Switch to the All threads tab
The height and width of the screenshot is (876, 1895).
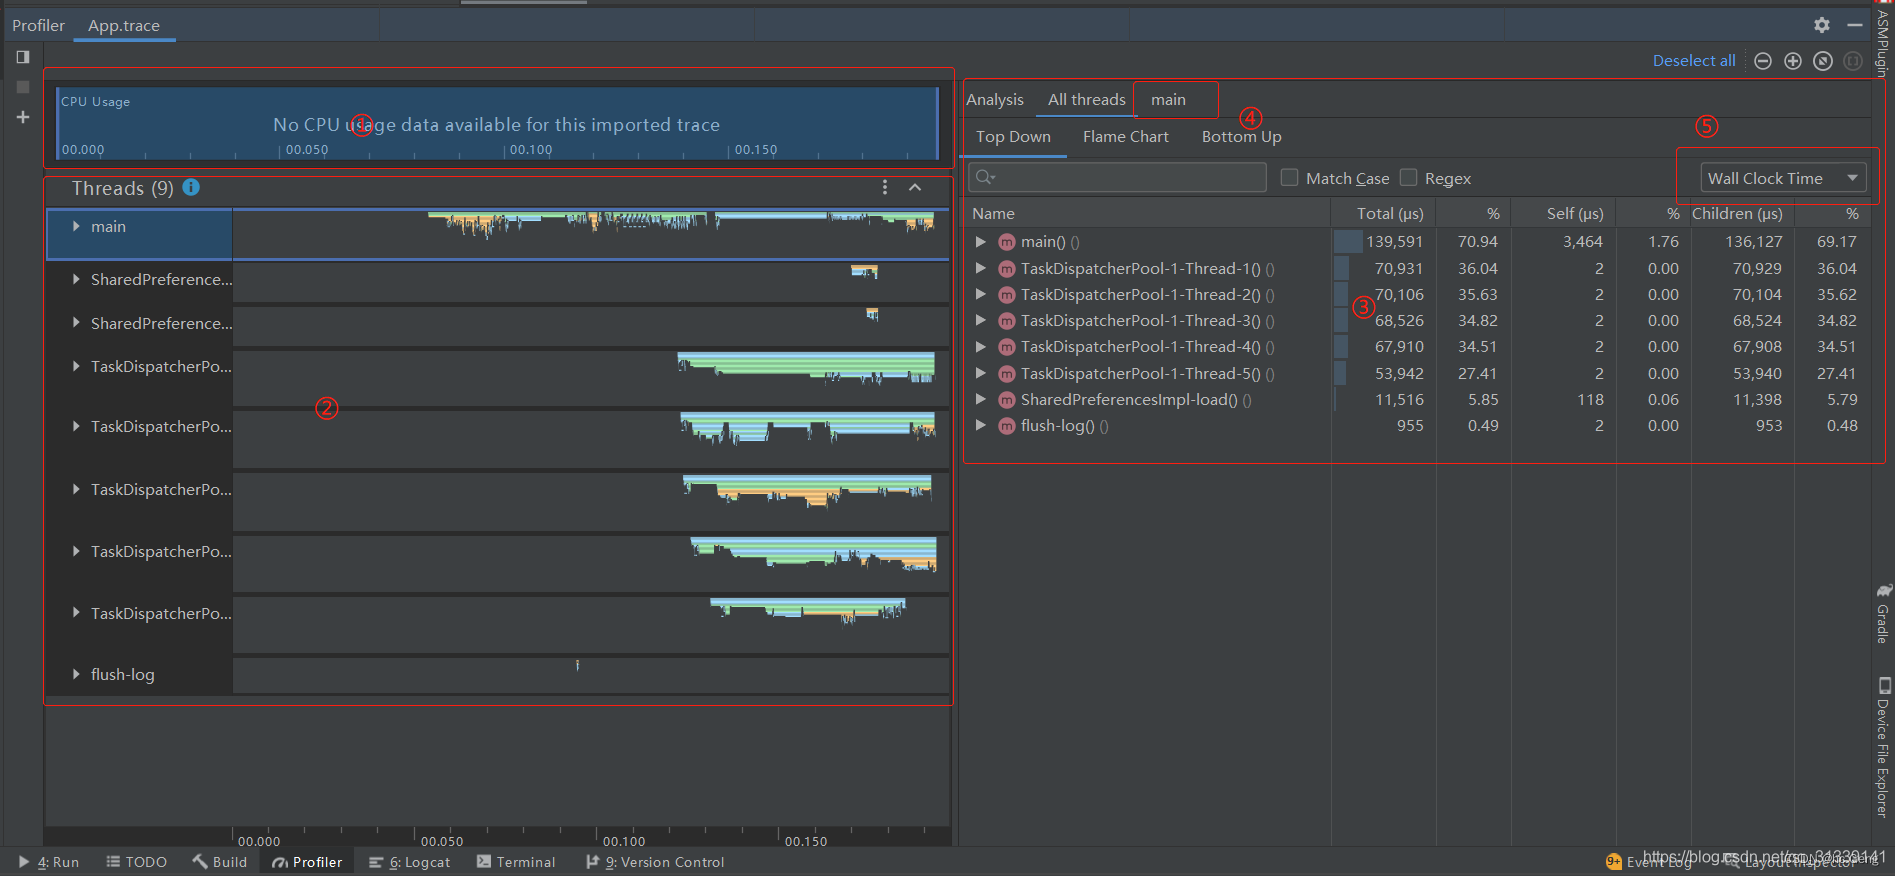click(1087, 100)
